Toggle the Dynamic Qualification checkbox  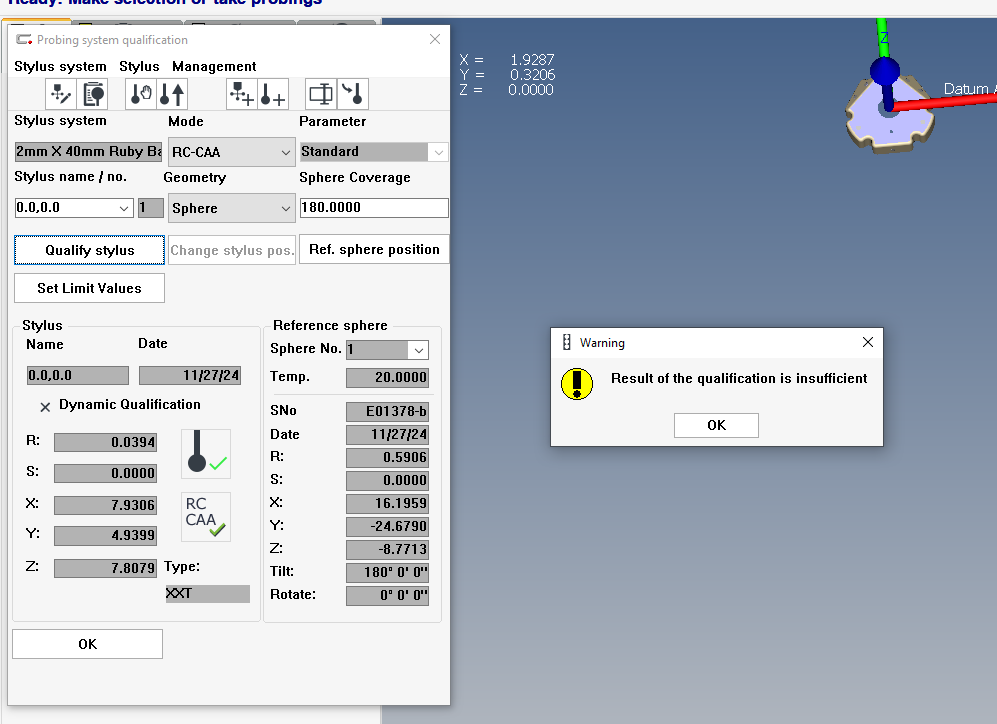tap(45, 406)
